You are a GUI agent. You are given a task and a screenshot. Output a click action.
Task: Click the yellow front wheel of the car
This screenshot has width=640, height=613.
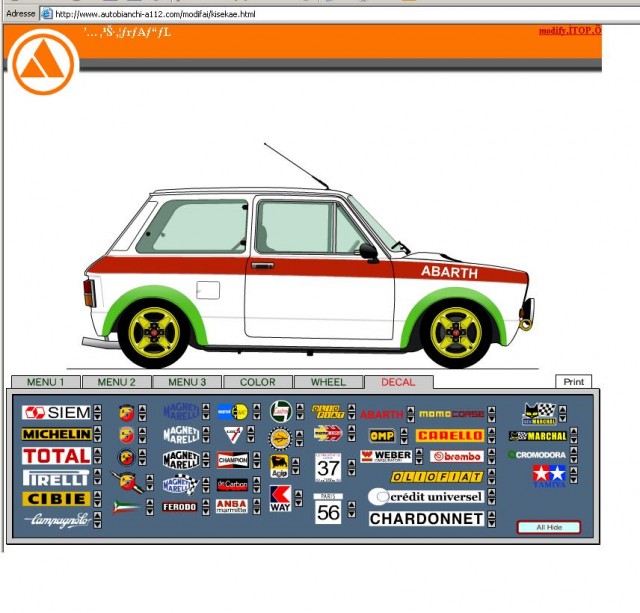tap(456, 333)
